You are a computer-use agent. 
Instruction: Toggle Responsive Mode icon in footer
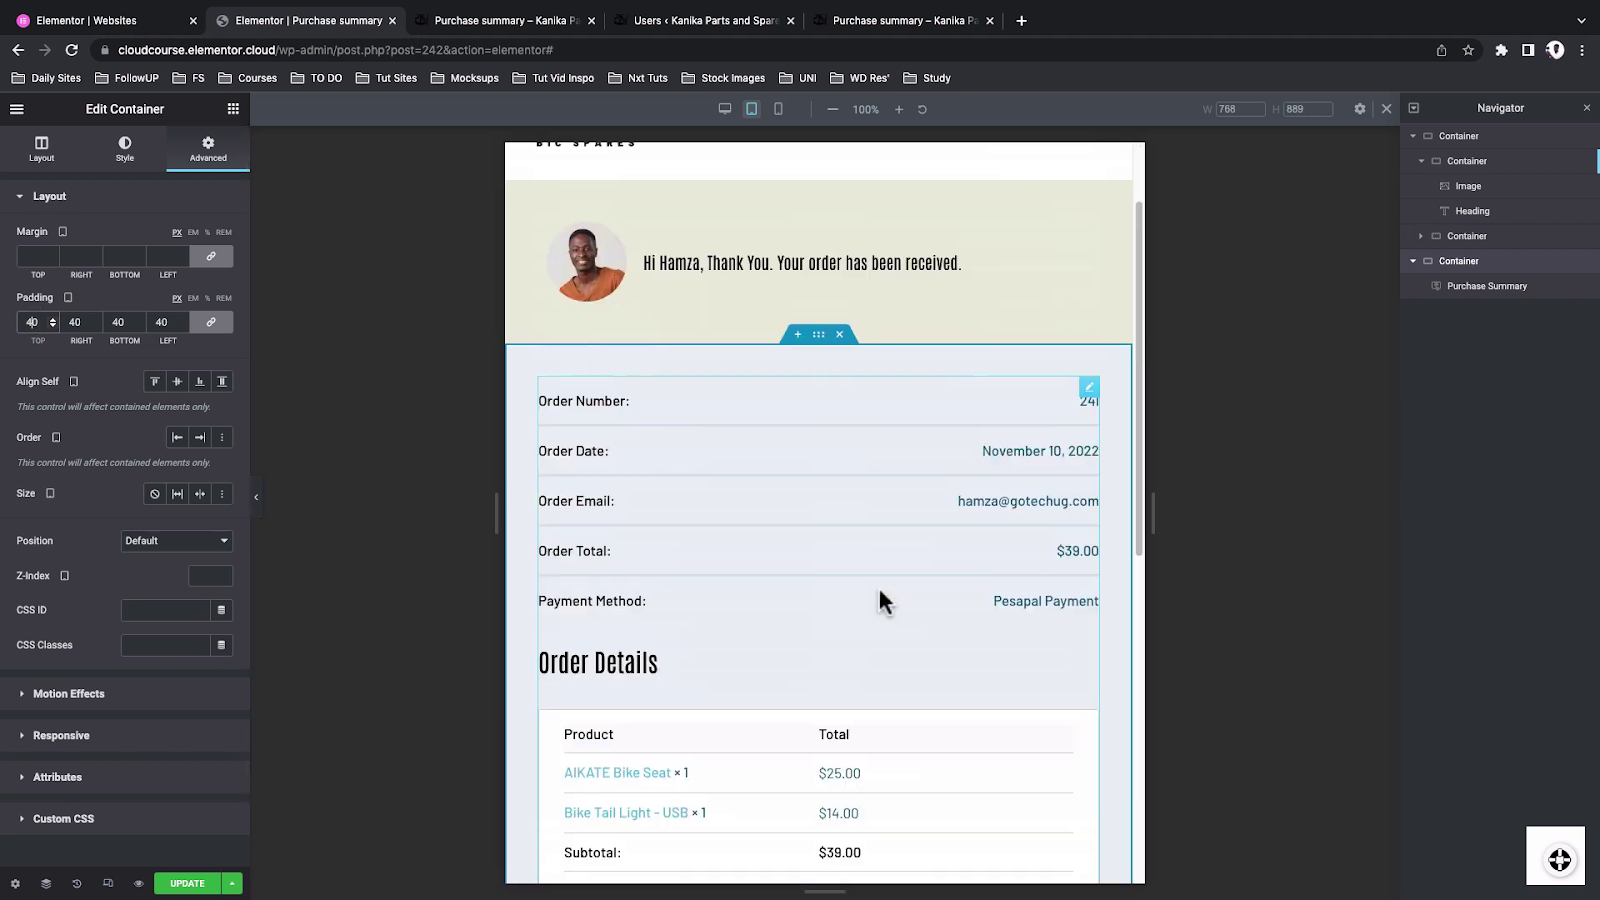tap(108, 884)
